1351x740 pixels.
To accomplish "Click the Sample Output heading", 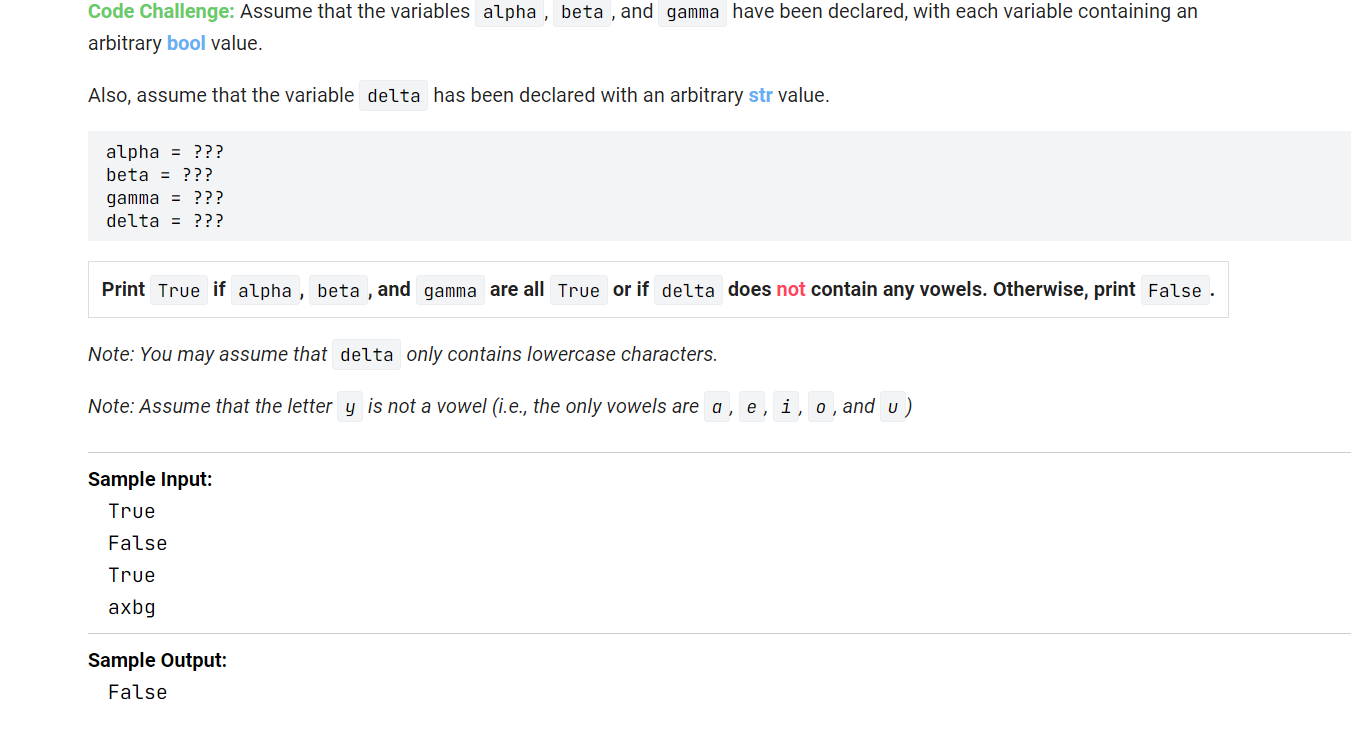I will pyautogui.click(x=157, y=660).
